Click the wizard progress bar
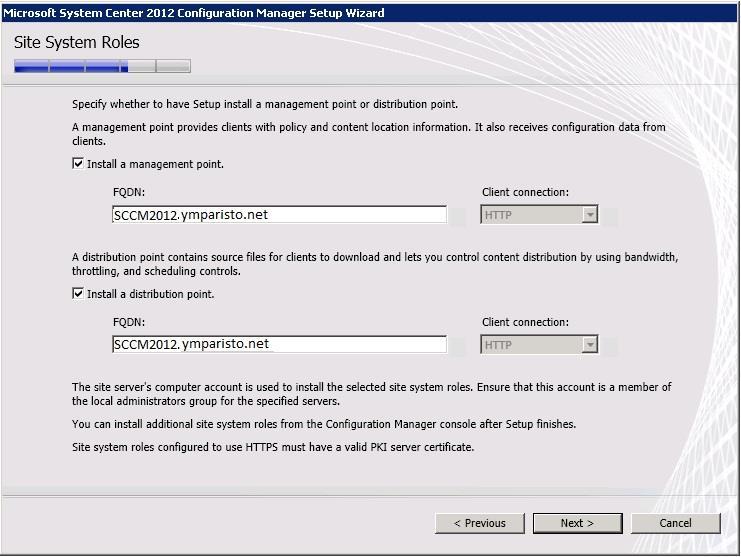Screen dimensions: 741x557 (x=103, y=66)
